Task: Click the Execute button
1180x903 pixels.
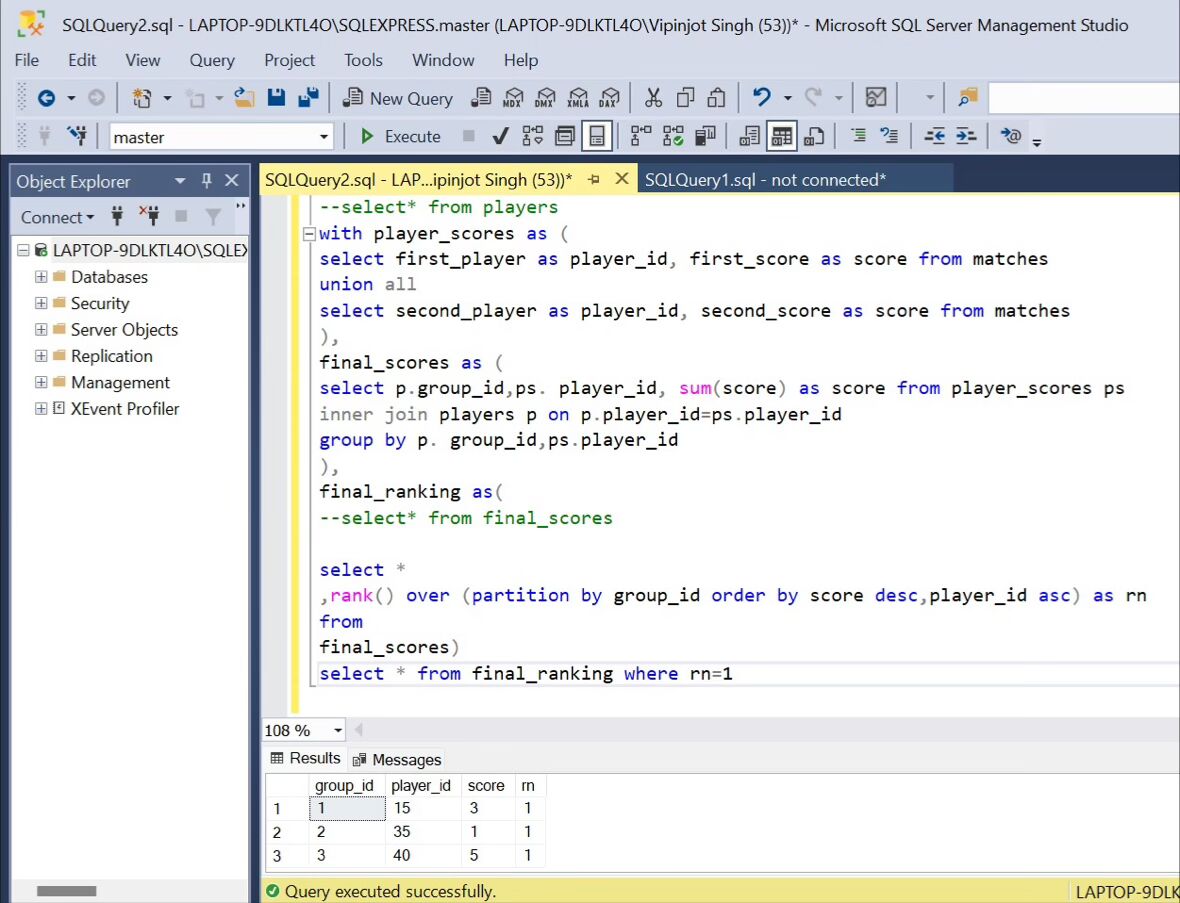Action: (401, 136)
